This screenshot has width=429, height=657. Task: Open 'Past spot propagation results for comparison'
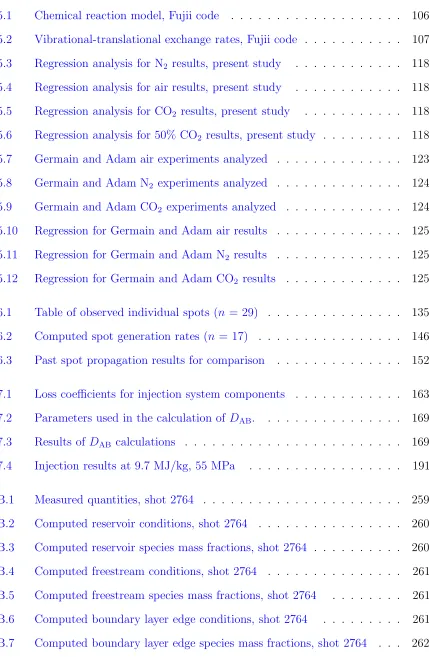[150, 360]
